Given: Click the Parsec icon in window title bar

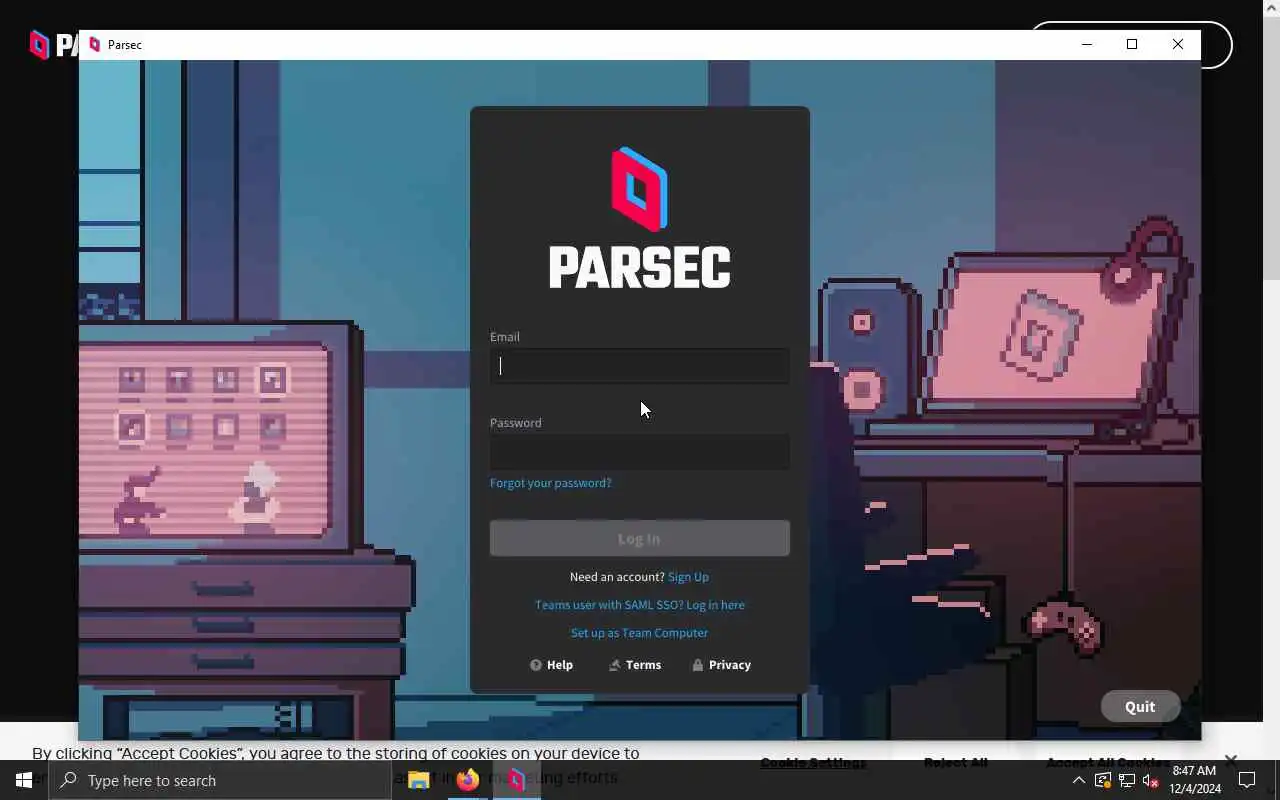Looking at the screenshot, I should tap(95, 45).
